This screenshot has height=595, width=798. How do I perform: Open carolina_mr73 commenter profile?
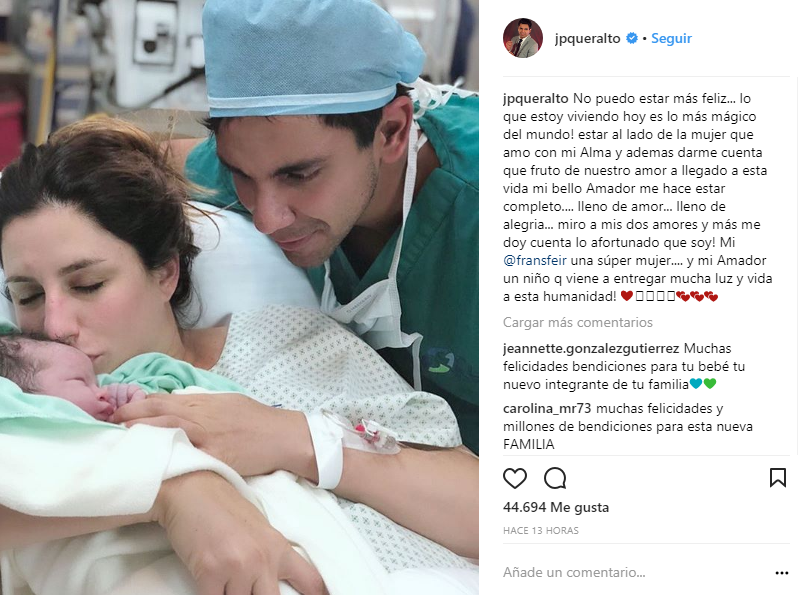[x=548, y=409]
